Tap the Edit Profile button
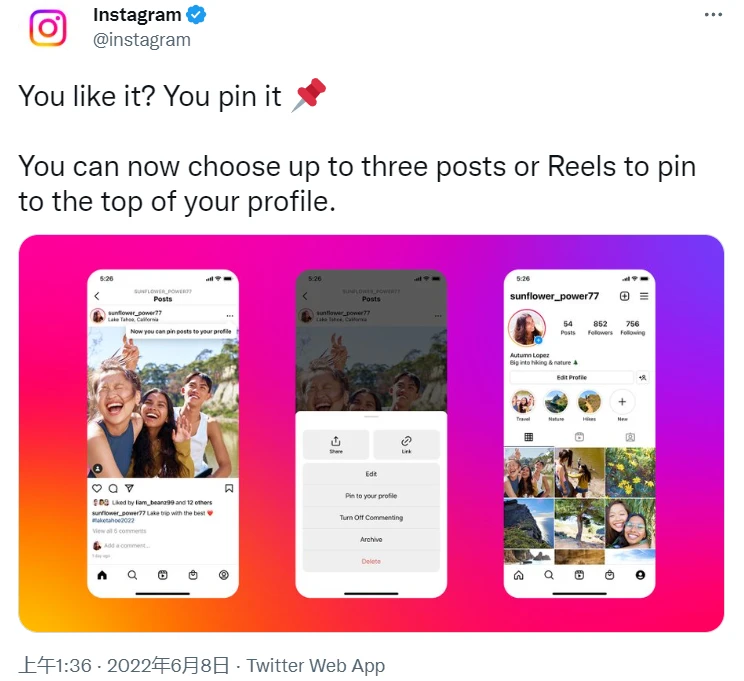 [x=572, y=377]
